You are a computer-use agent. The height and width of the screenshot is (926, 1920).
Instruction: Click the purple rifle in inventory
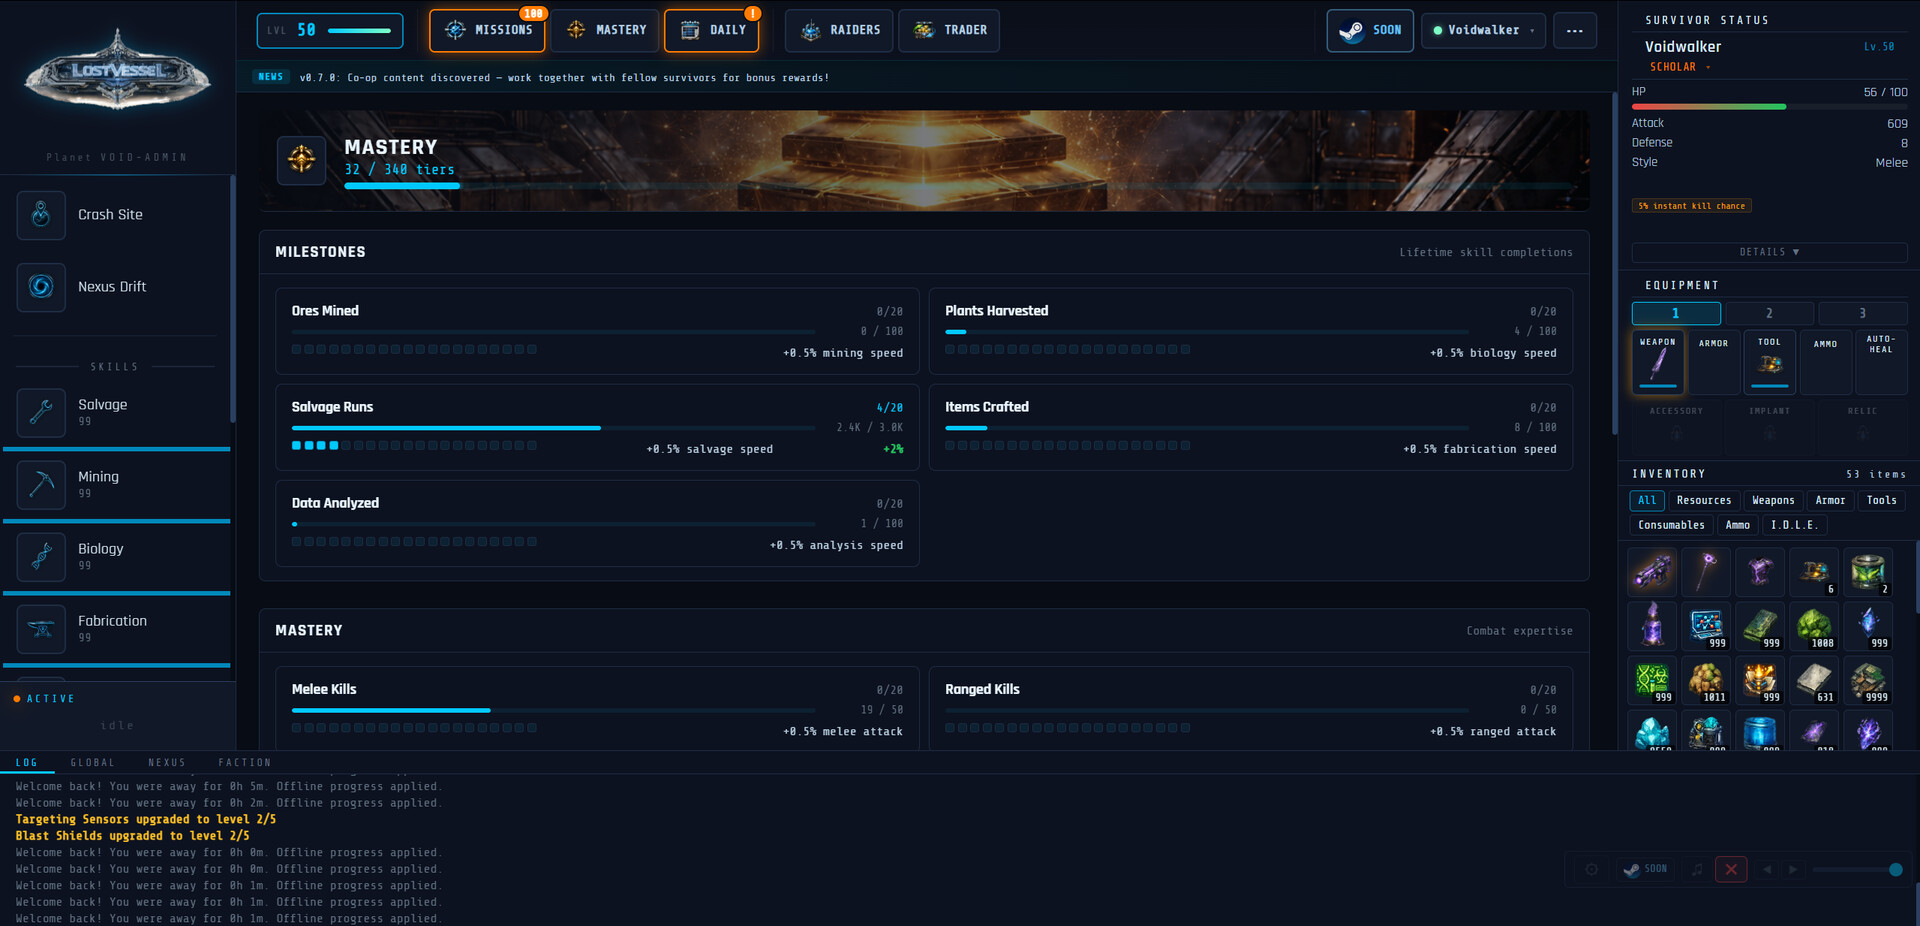tap(1652, 572)
